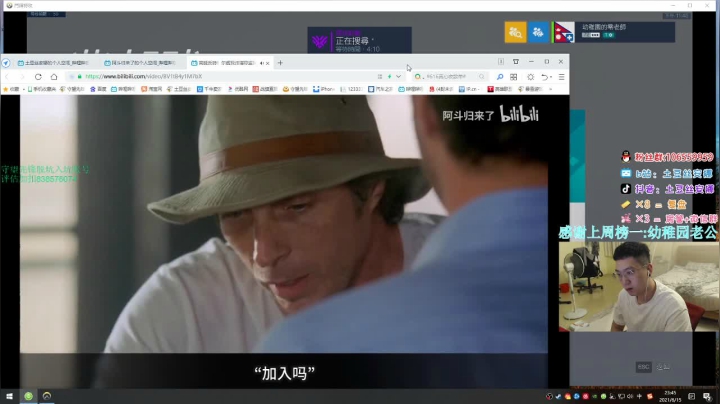Open the favorites star bookmark

pyautogui.click(x=11, y=89)
